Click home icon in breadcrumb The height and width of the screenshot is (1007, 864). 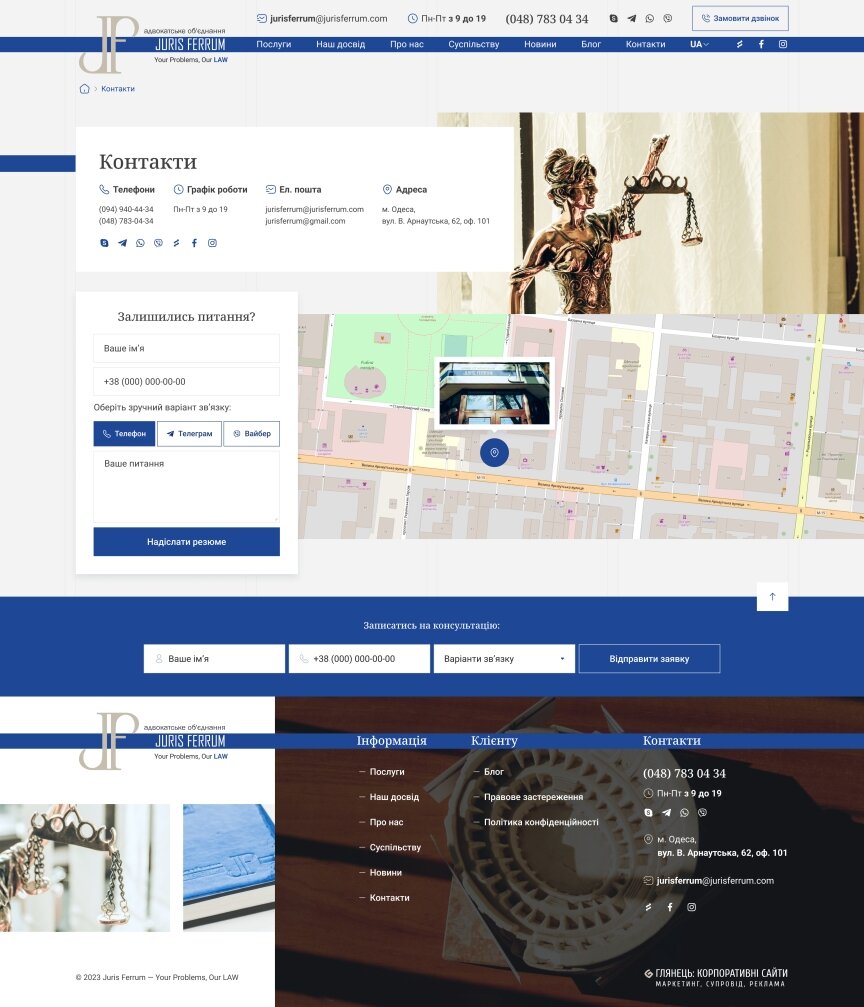click(x=84, y=89)
